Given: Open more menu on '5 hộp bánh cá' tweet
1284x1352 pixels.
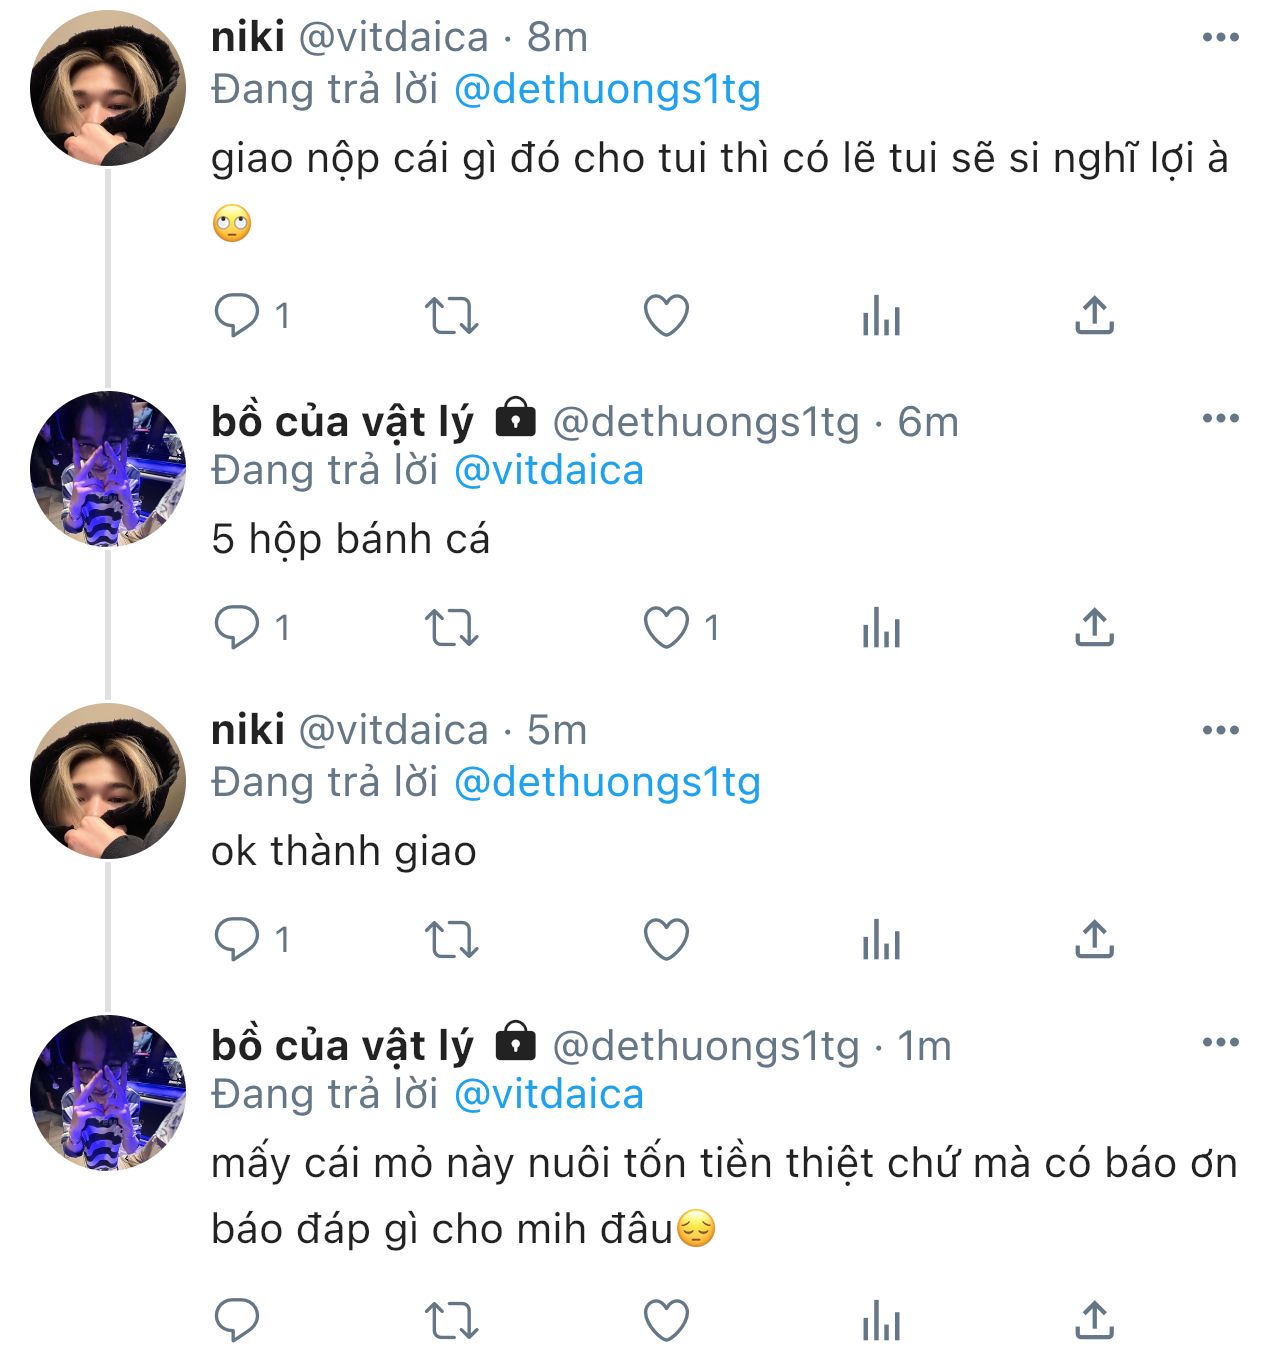Looking at the screenshot, I should tap(1221, 419).
